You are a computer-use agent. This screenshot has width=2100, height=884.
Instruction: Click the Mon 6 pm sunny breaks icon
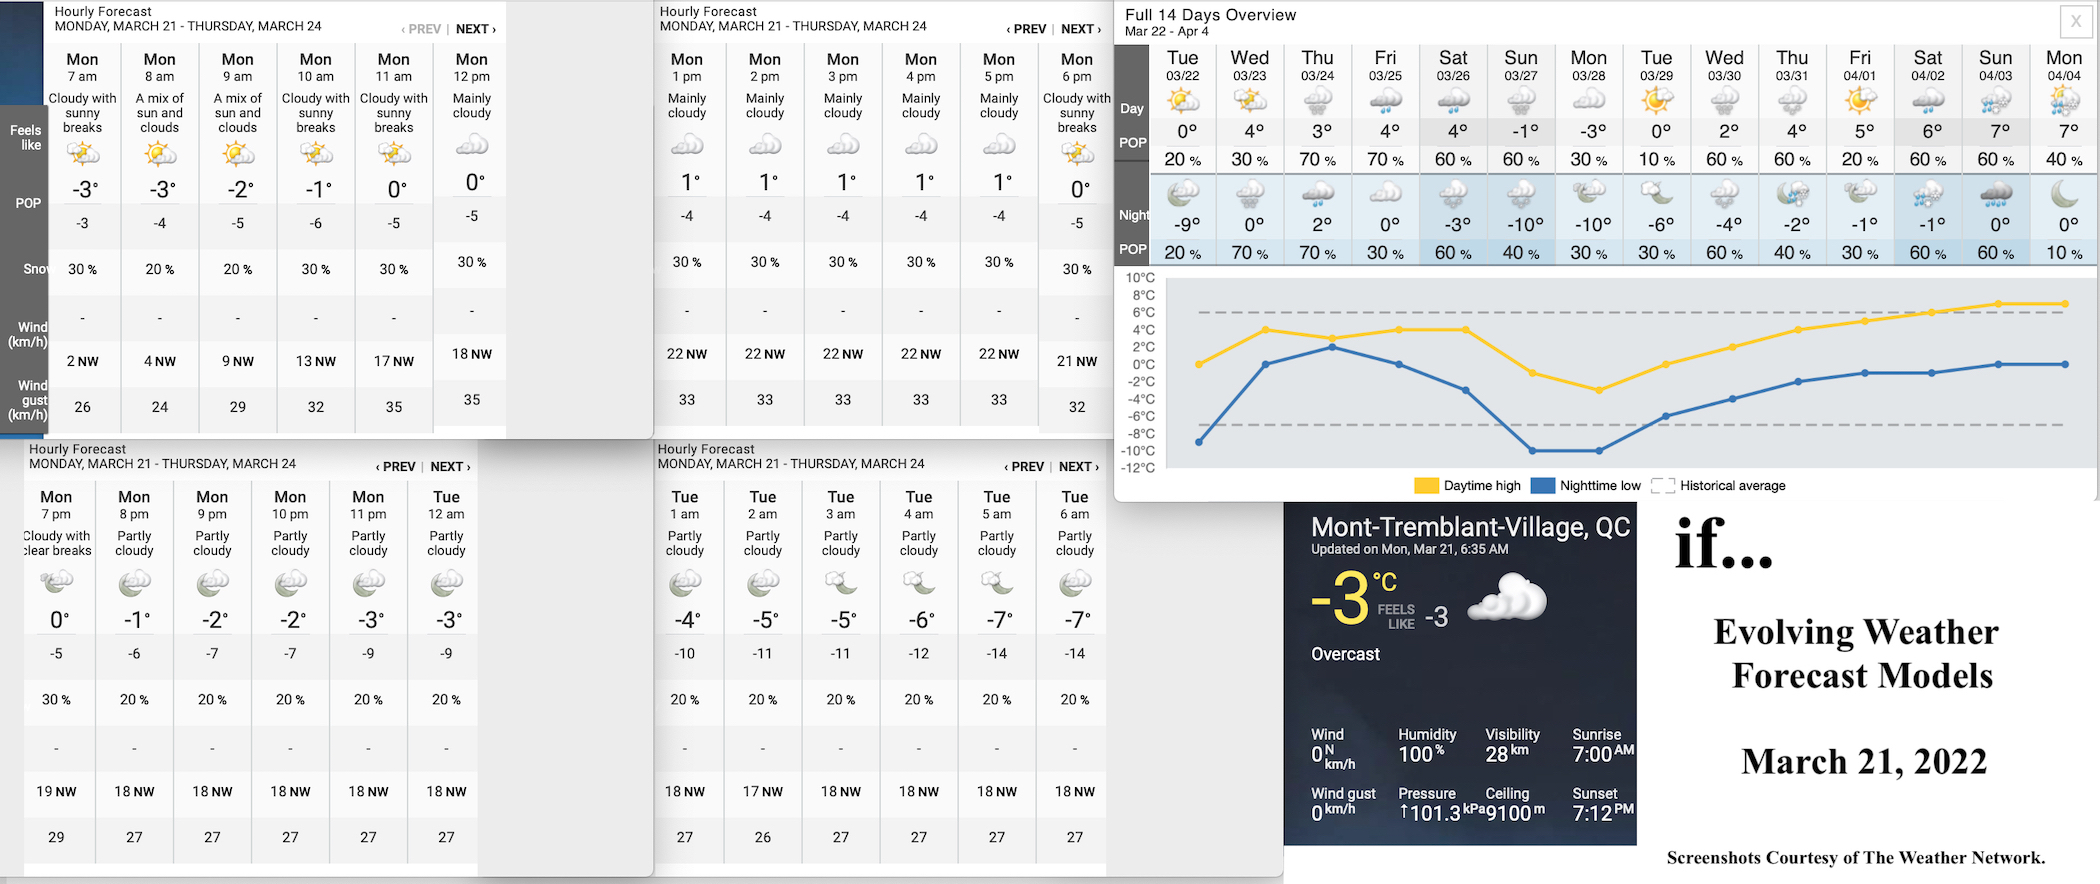coord(1077,154)
